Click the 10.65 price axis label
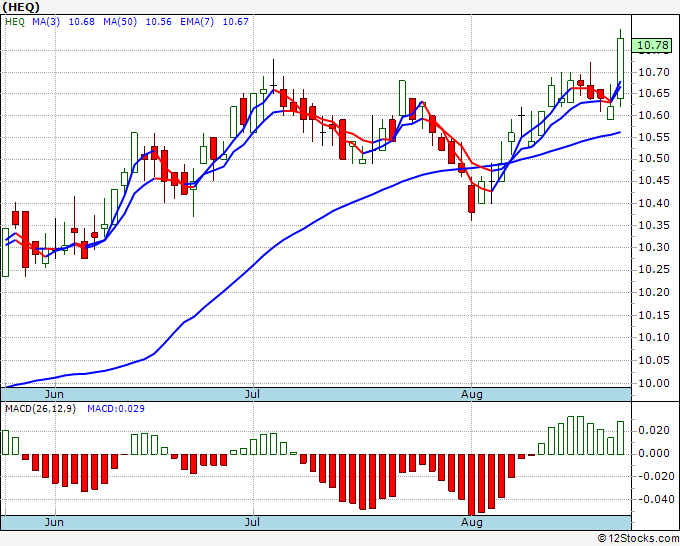680x546 pixels. (x=654, y=94)
